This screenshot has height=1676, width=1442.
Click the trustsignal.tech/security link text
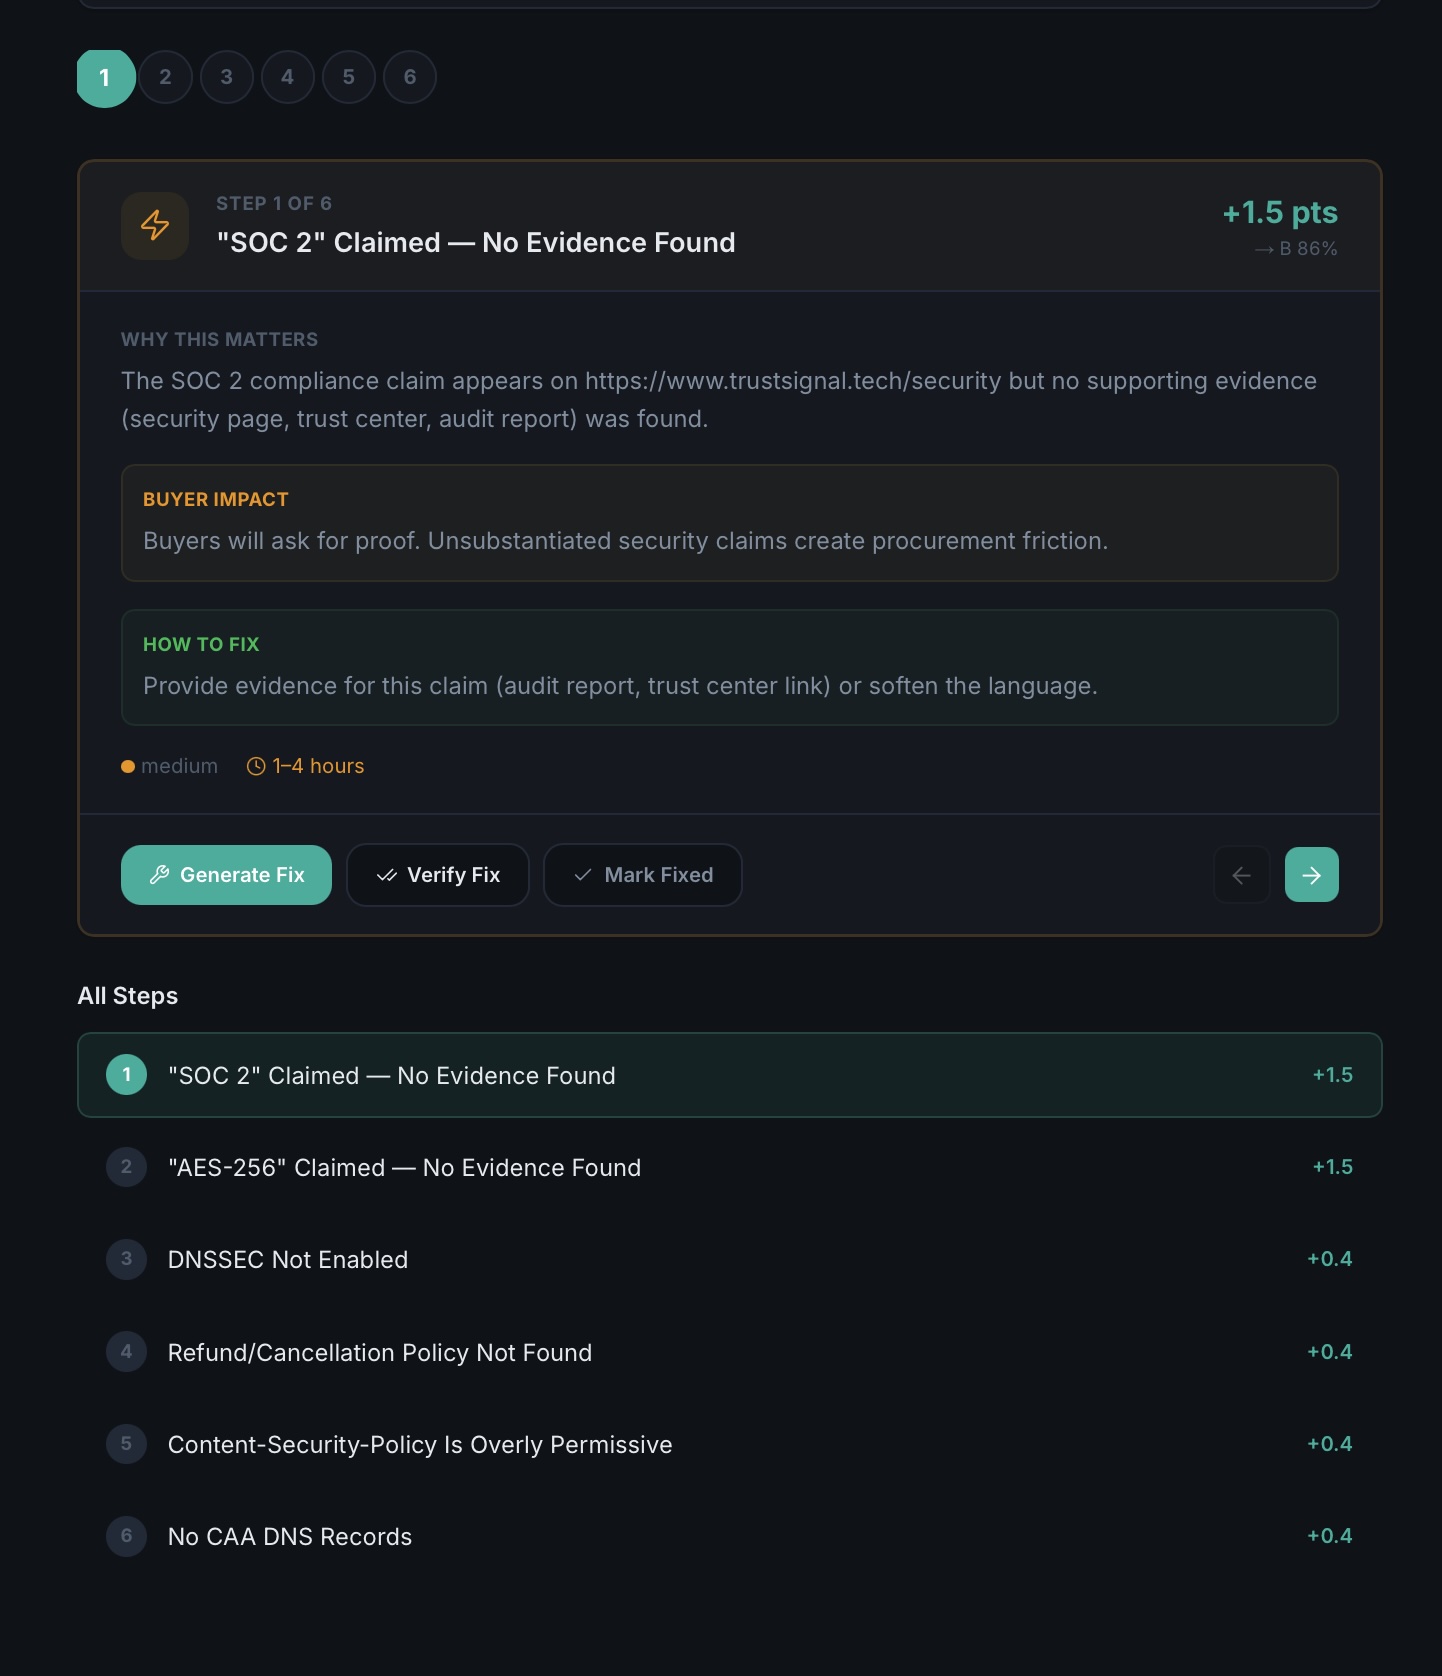point(789,380)
